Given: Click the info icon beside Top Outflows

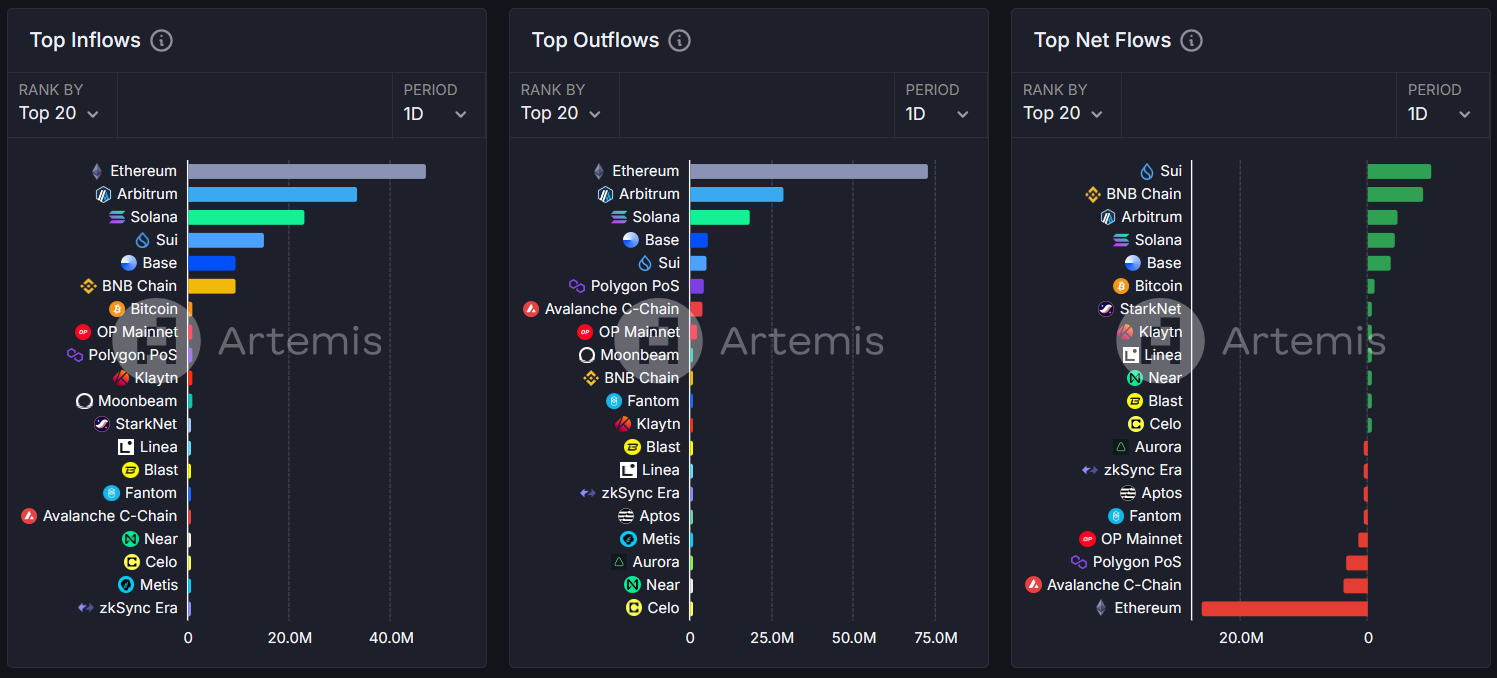Looking at the screenshot, I should 679,40.
